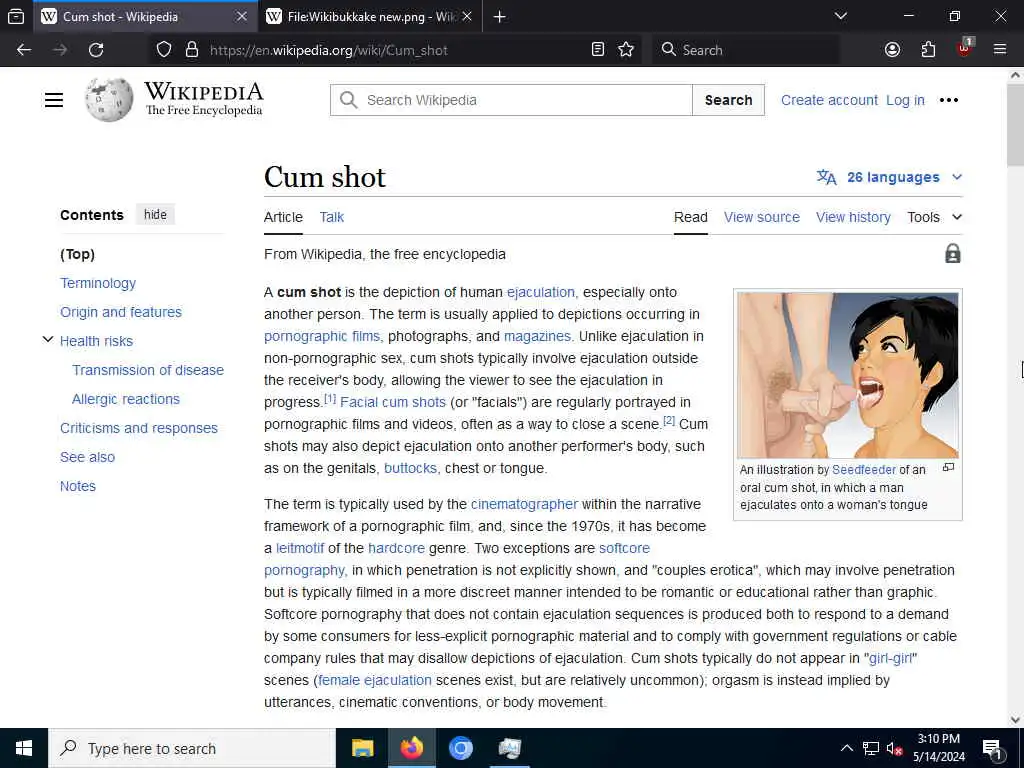
Task: Go back using browser back arrow
Action: point(24,50)
